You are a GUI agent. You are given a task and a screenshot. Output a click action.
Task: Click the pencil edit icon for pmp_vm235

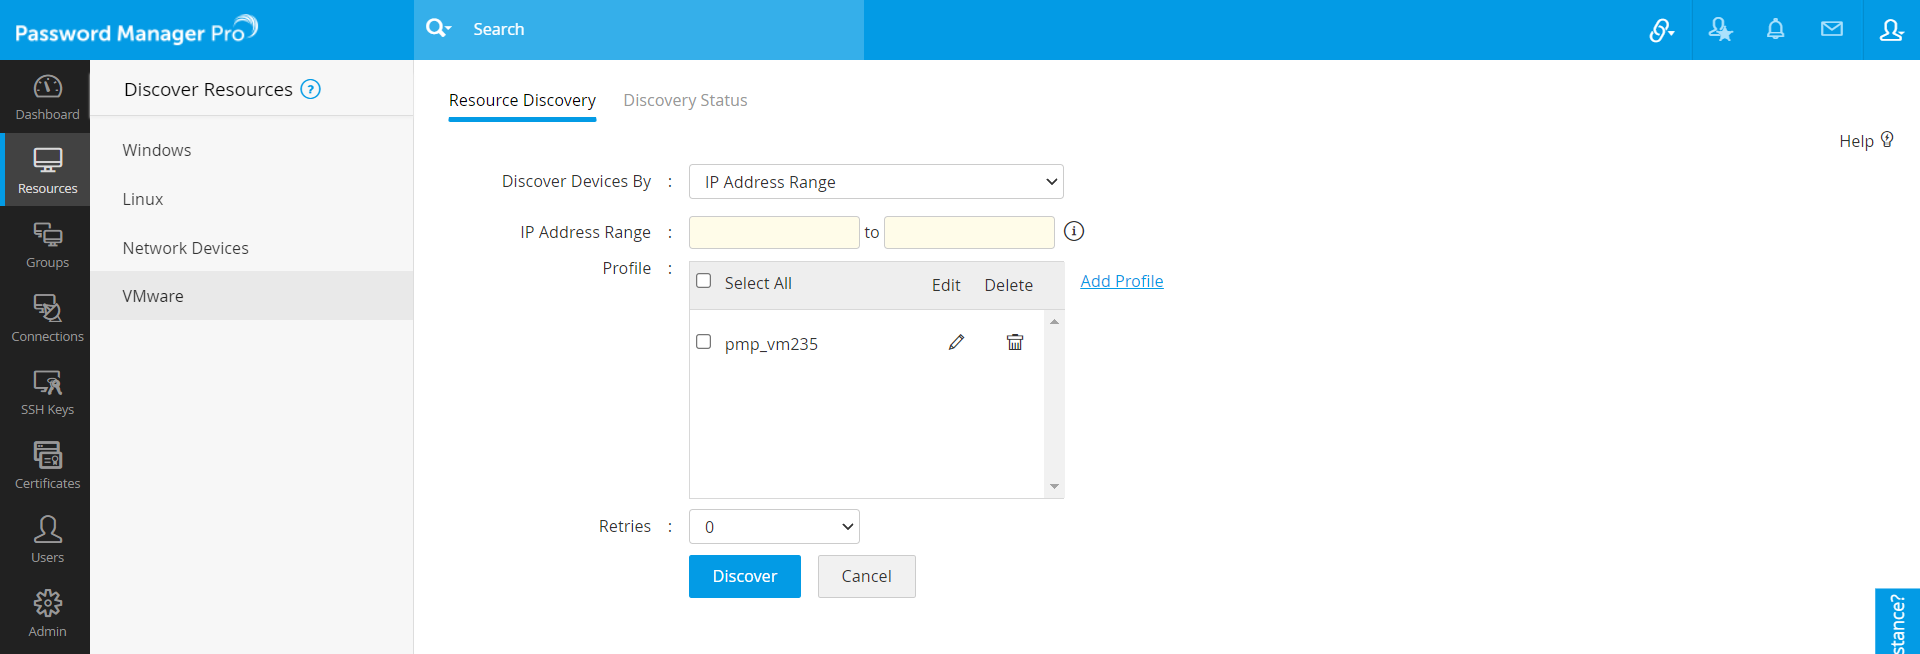click(x=956, y=343)
